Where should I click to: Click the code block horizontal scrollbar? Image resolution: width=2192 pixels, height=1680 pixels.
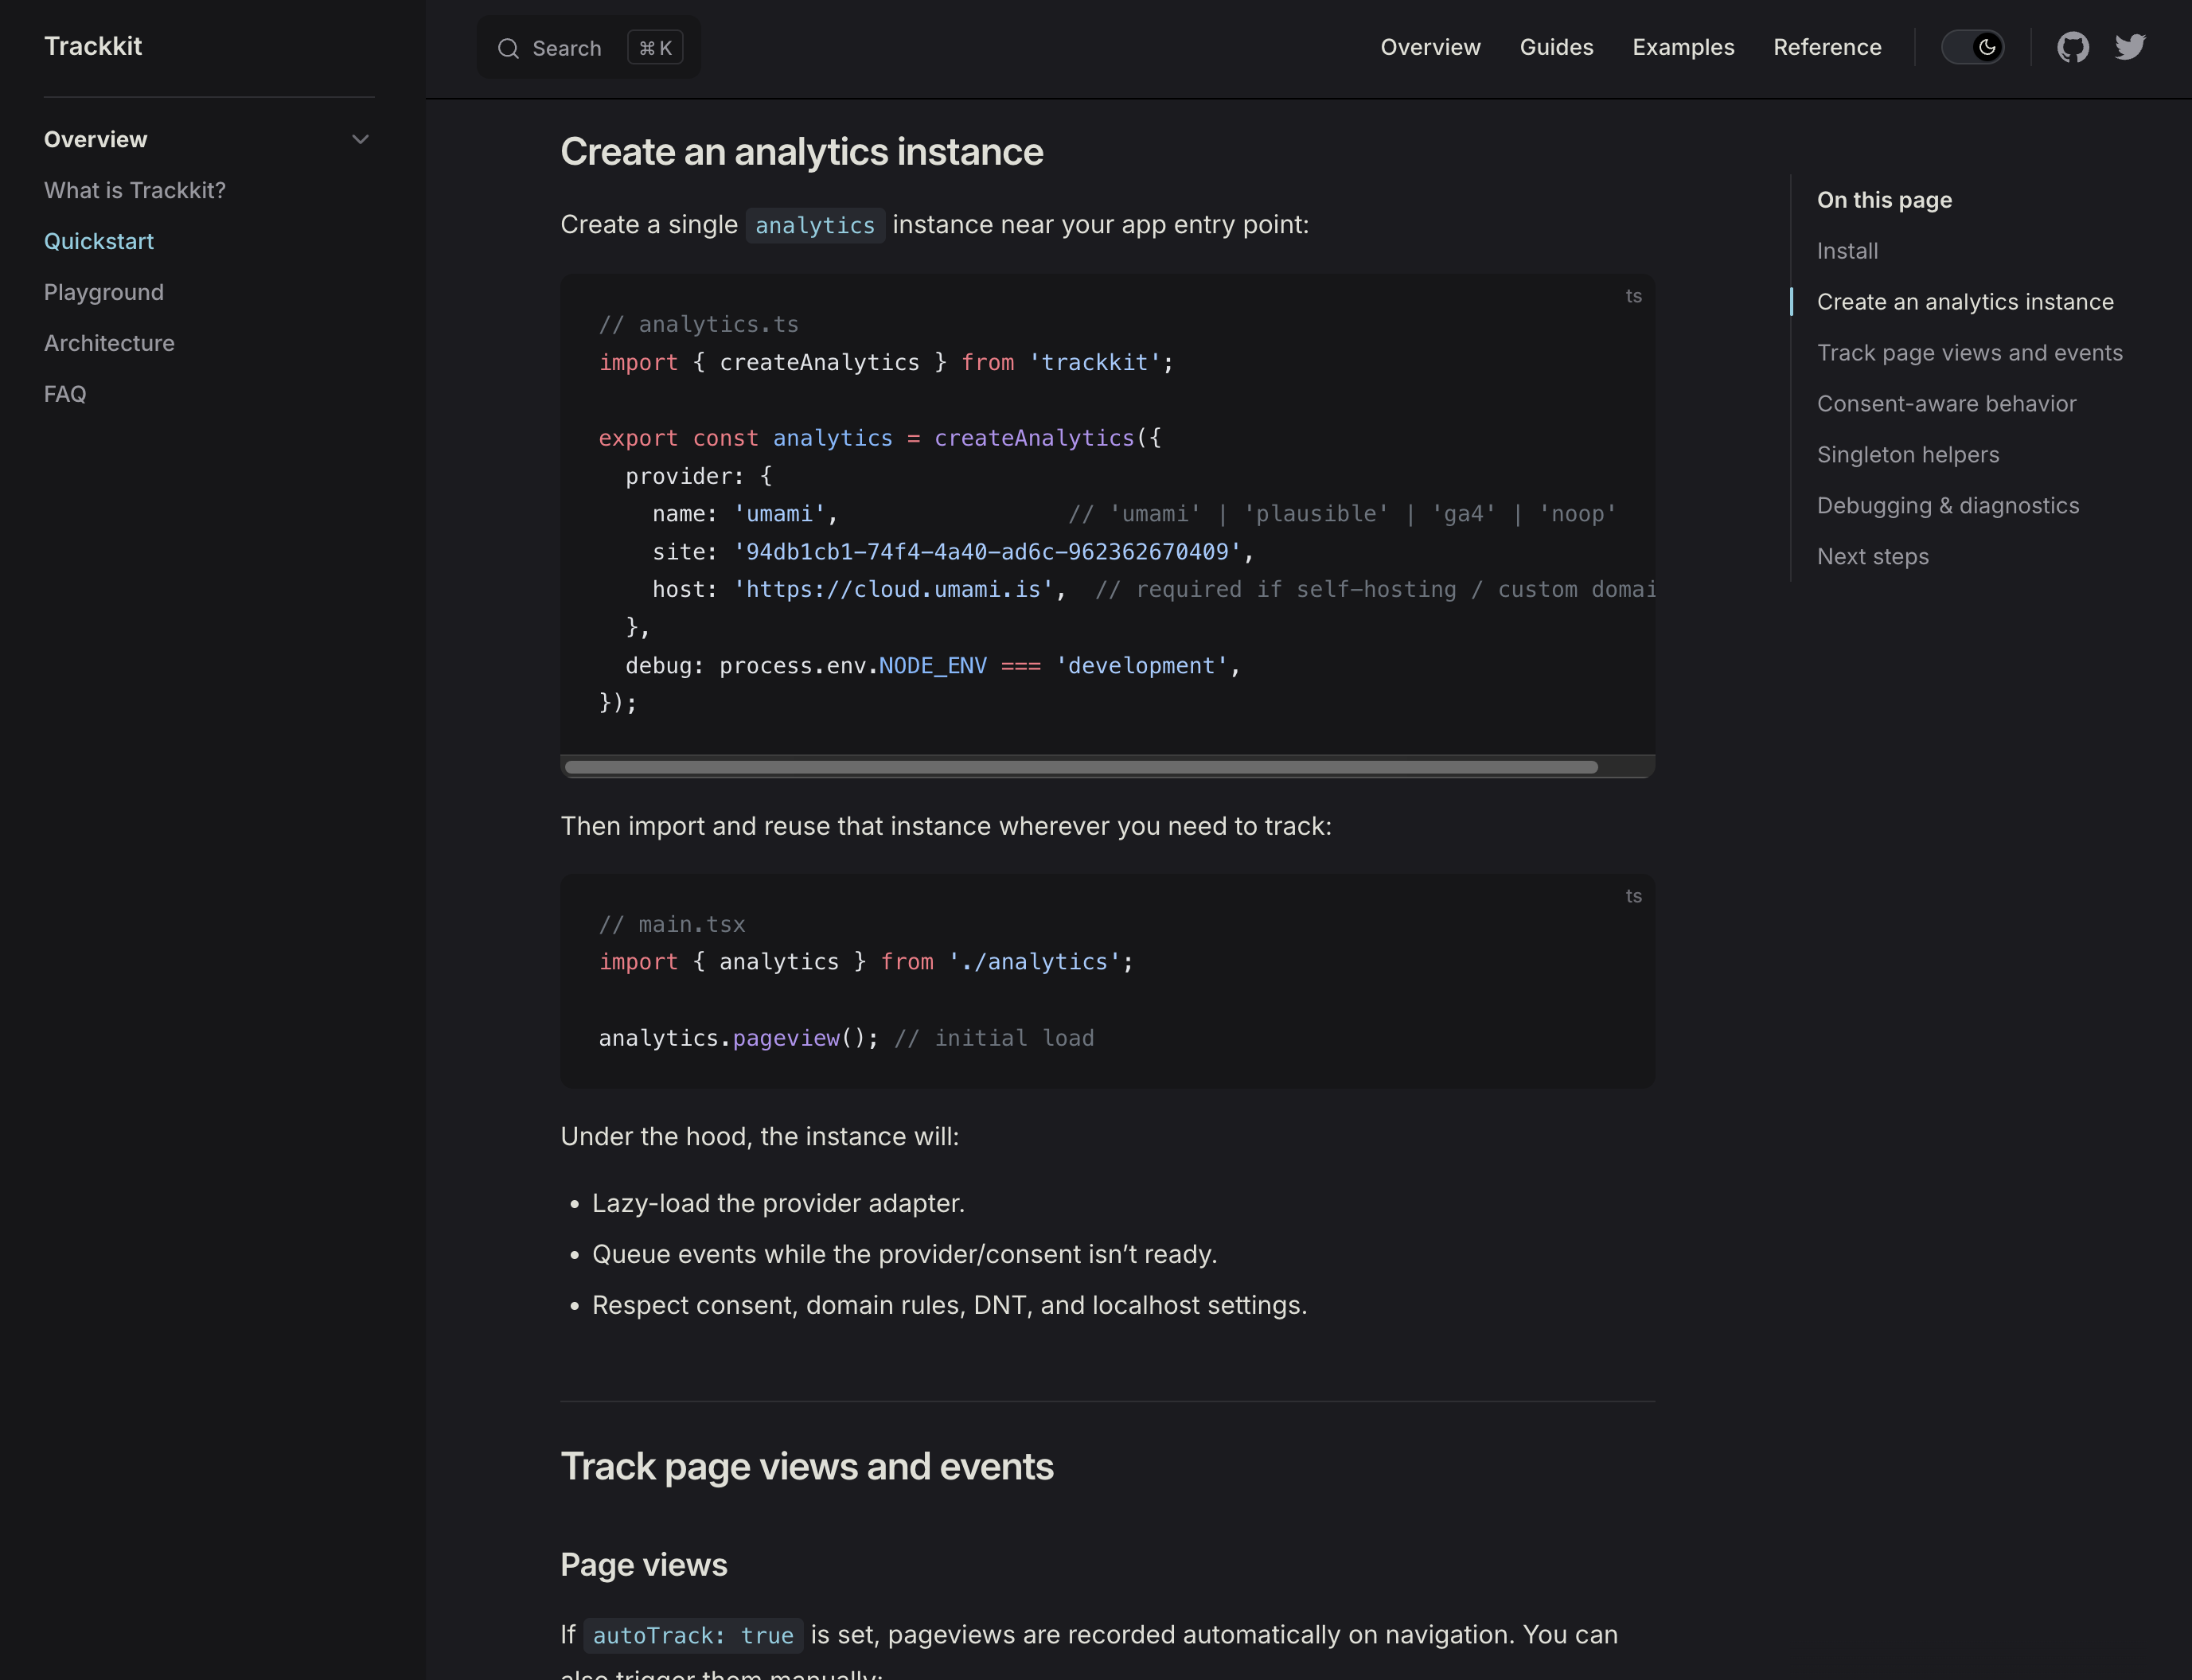(x=1080, y=767)
